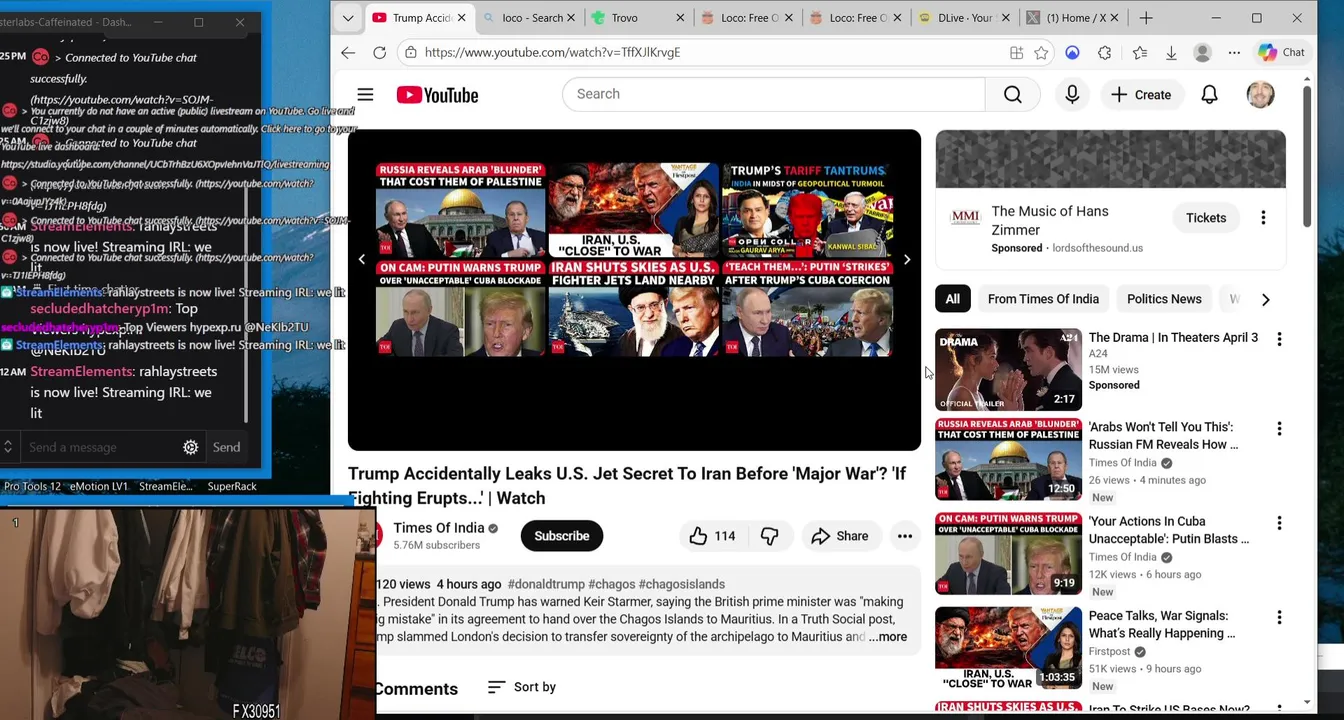Add this page to favorites star
This screenshot has width=1344, height=720.
1041,52
